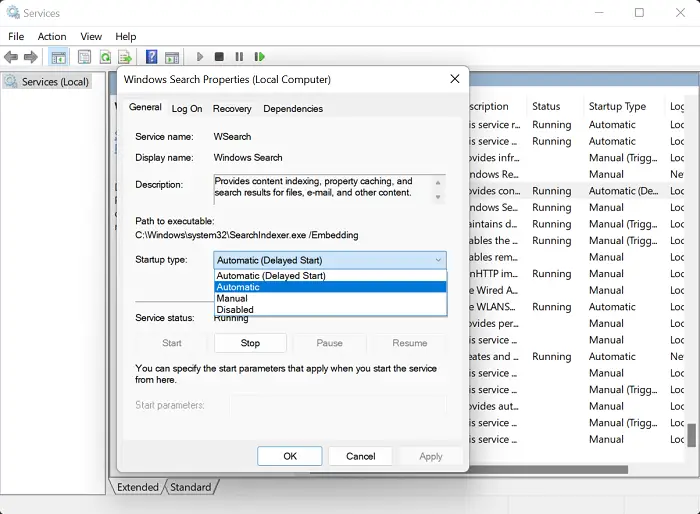Select the row with description 'e Wired A...'
700x514 pixels.
[x=576, y=290]
